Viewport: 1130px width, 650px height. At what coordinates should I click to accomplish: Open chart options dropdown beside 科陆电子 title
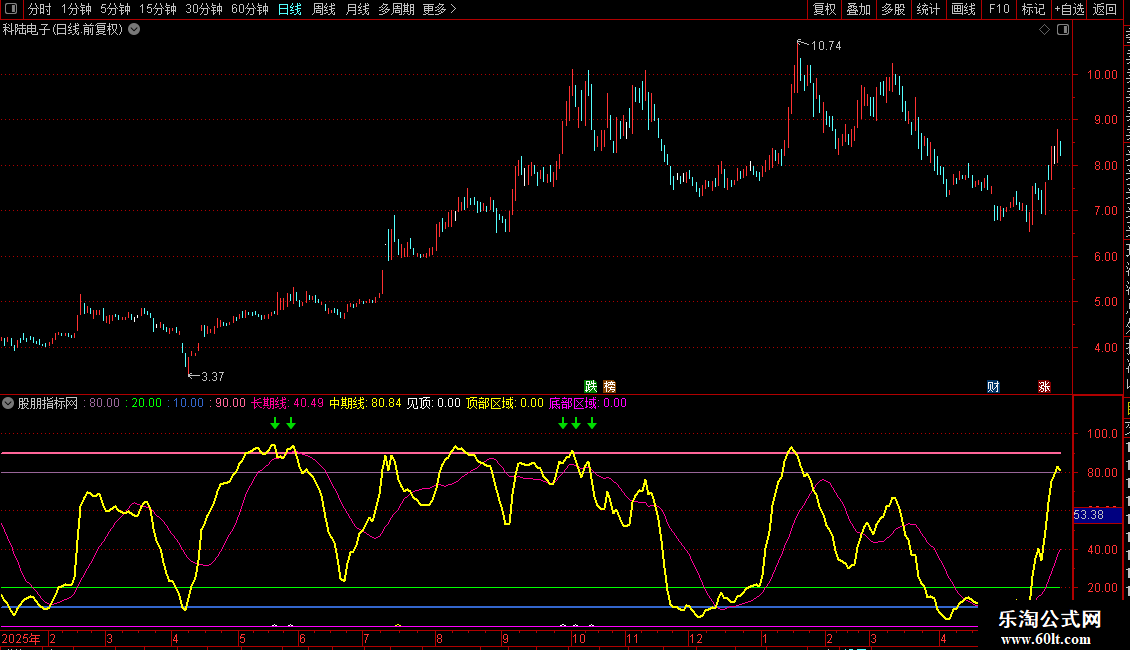tap(134, 30)
